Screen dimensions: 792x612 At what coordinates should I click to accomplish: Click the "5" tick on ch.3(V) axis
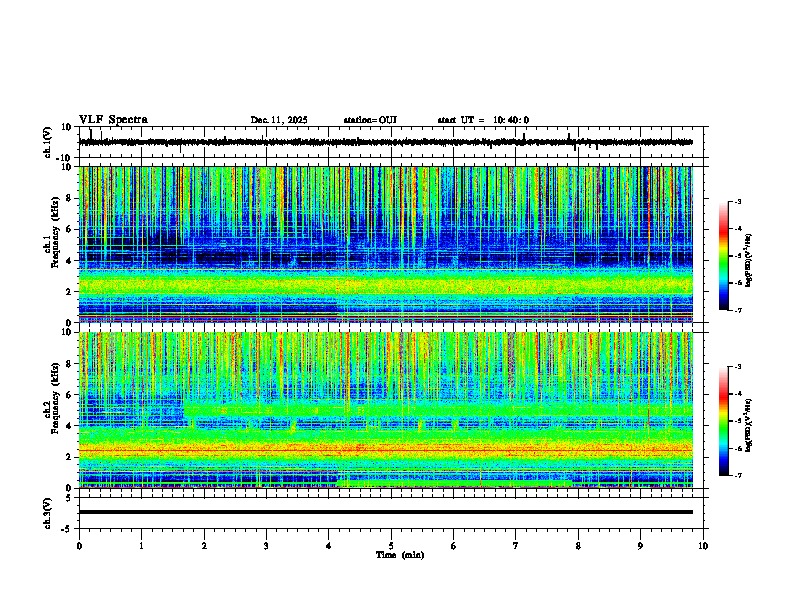69,498
